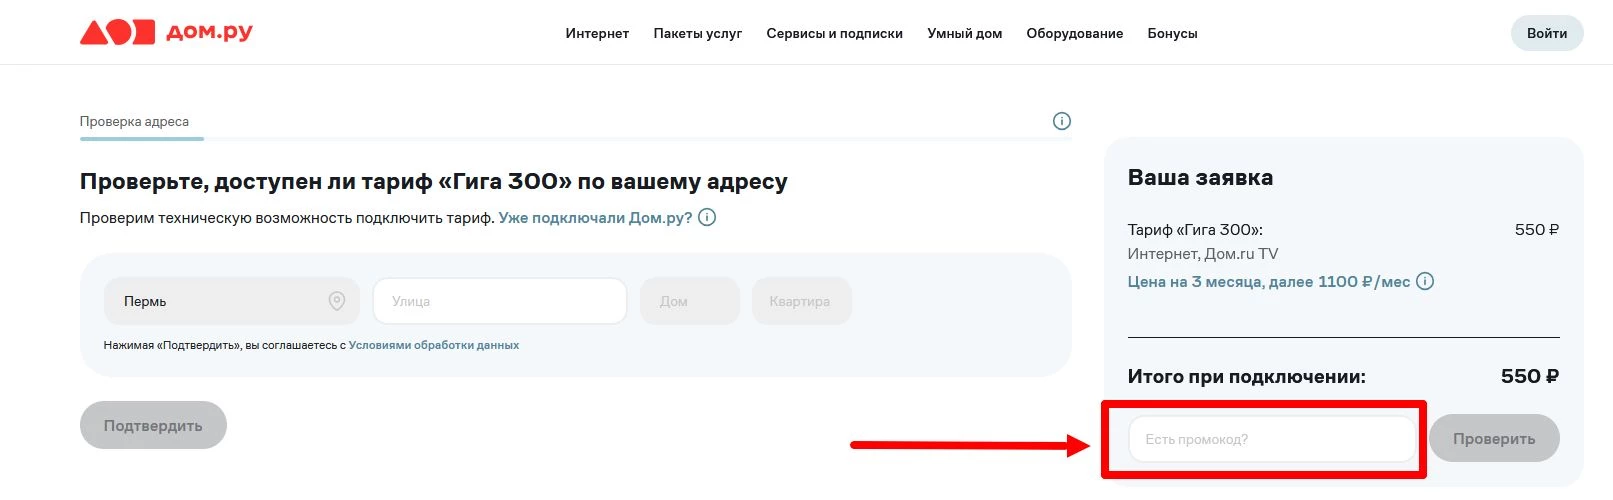
Task: Click the info icon after «Уже подключали Дом.ру?»
Action: (x=707, y=217)
